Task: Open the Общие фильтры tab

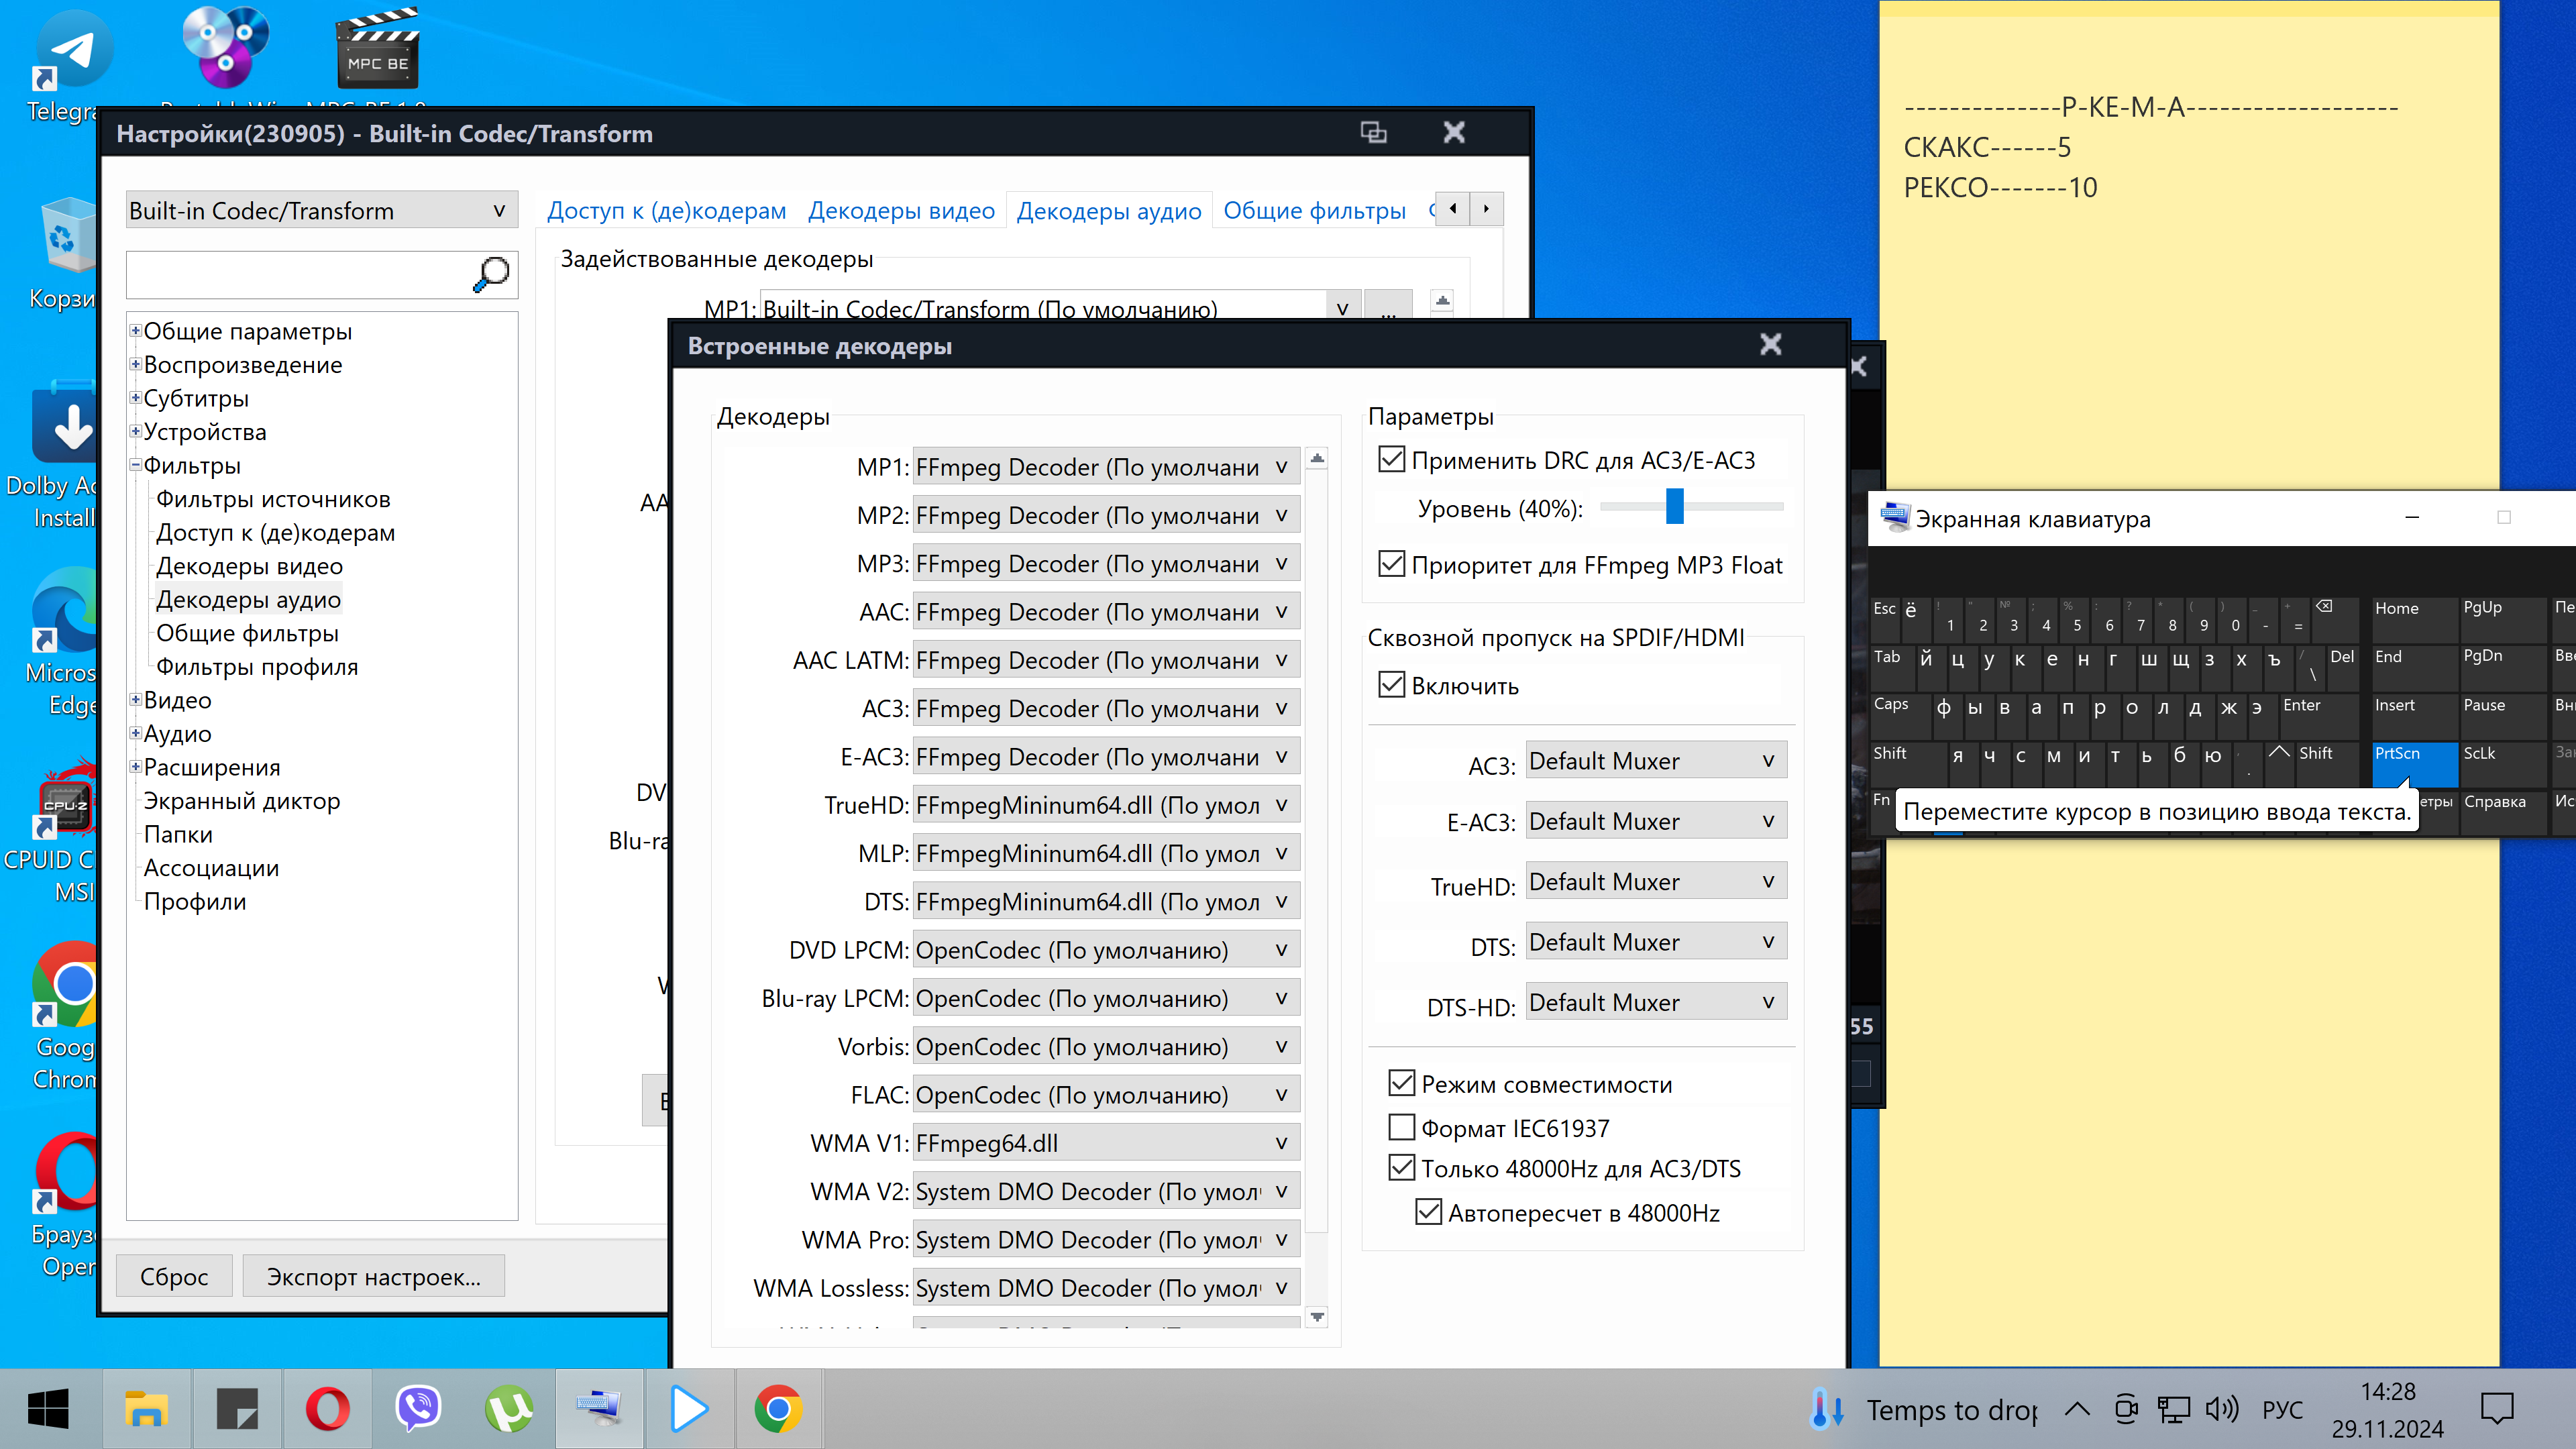Action: (1314, 211)
